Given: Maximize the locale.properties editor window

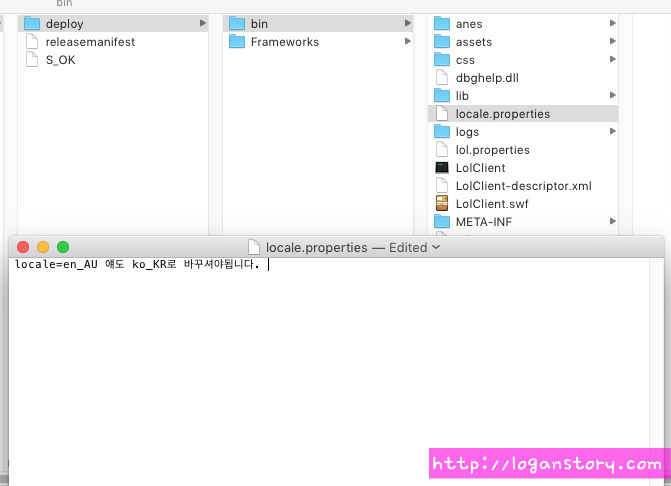Looking at the screenshot, I should click(x=63, y=247).
